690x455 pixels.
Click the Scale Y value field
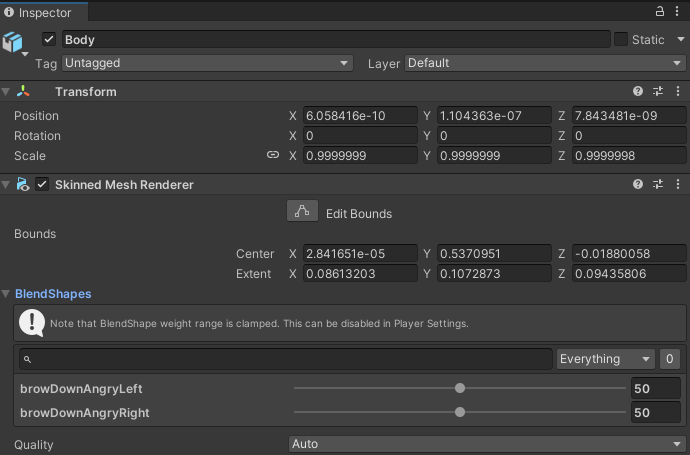494,155
